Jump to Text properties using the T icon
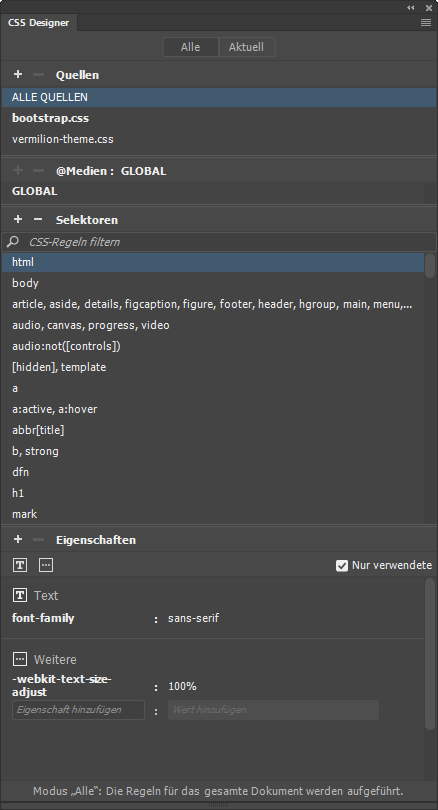438x810 pixels. (x=20, y=565)
